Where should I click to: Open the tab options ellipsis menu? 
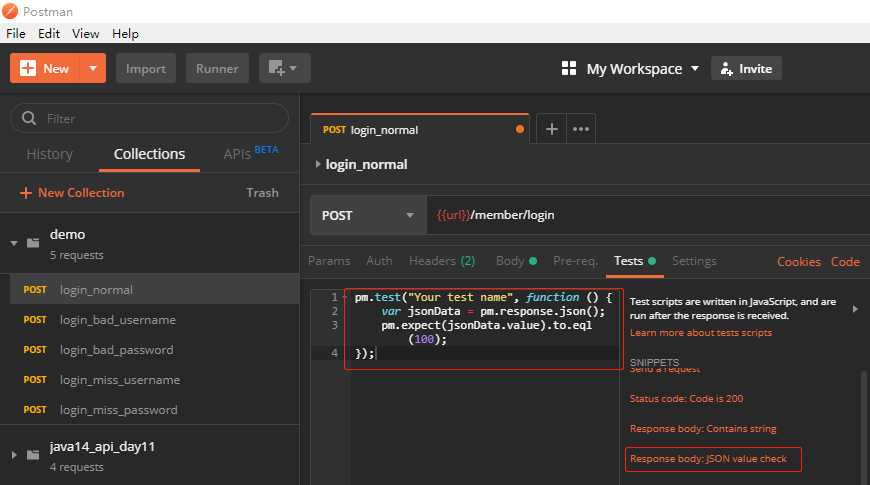click(x=581, y=129)
